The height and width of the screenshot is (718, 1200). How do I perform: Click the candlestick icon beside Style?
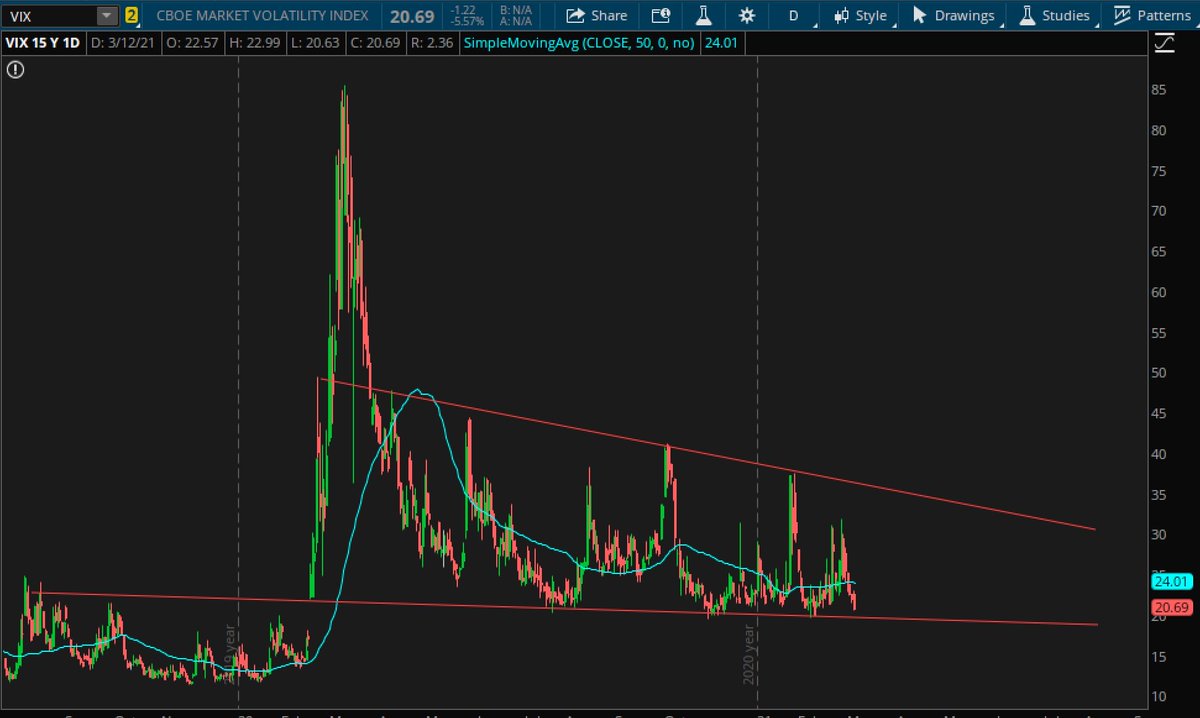840,16
